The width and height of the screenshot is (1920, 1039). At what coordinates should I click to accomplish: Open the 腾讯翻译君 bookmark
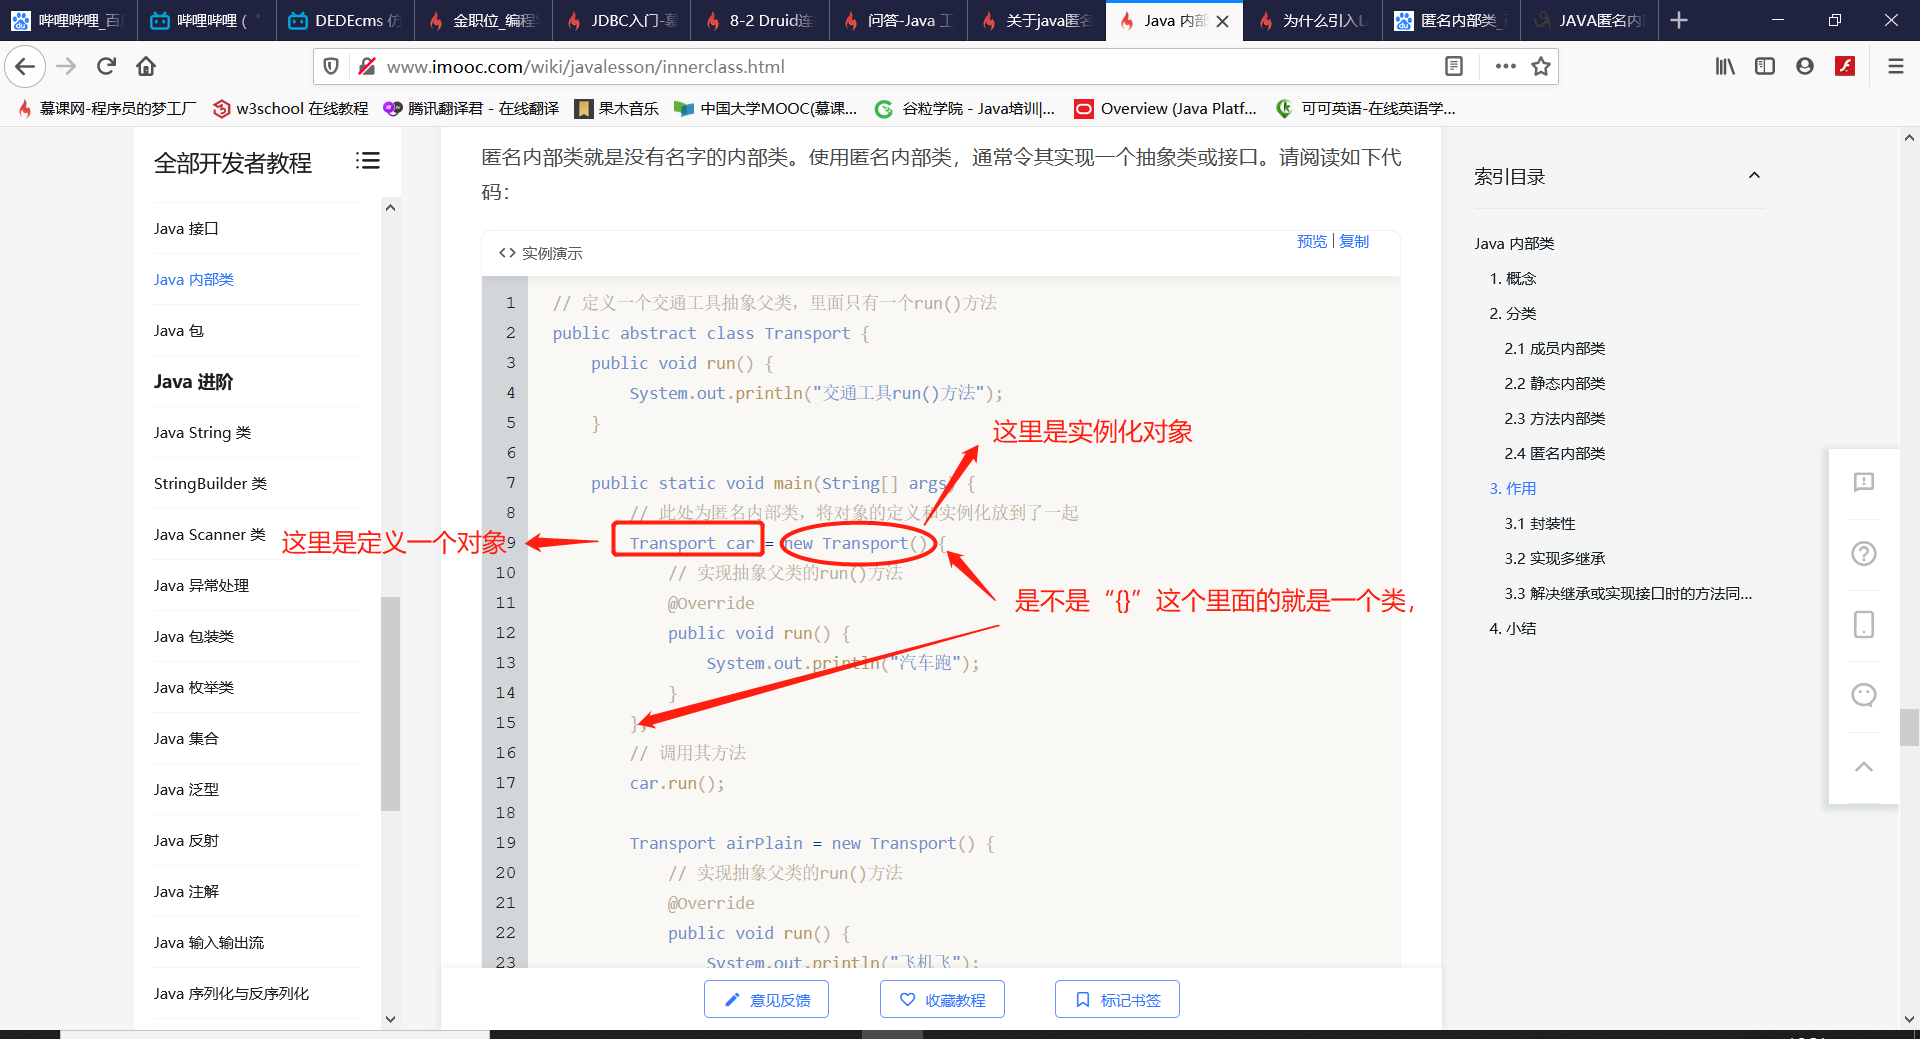click(x=471, y=108)
